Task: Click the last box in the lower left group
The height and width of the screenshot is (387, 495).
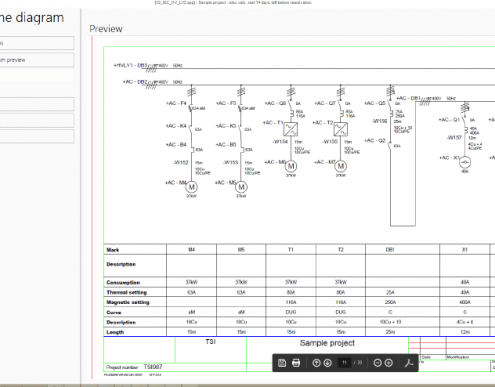Action: point(37,136)
